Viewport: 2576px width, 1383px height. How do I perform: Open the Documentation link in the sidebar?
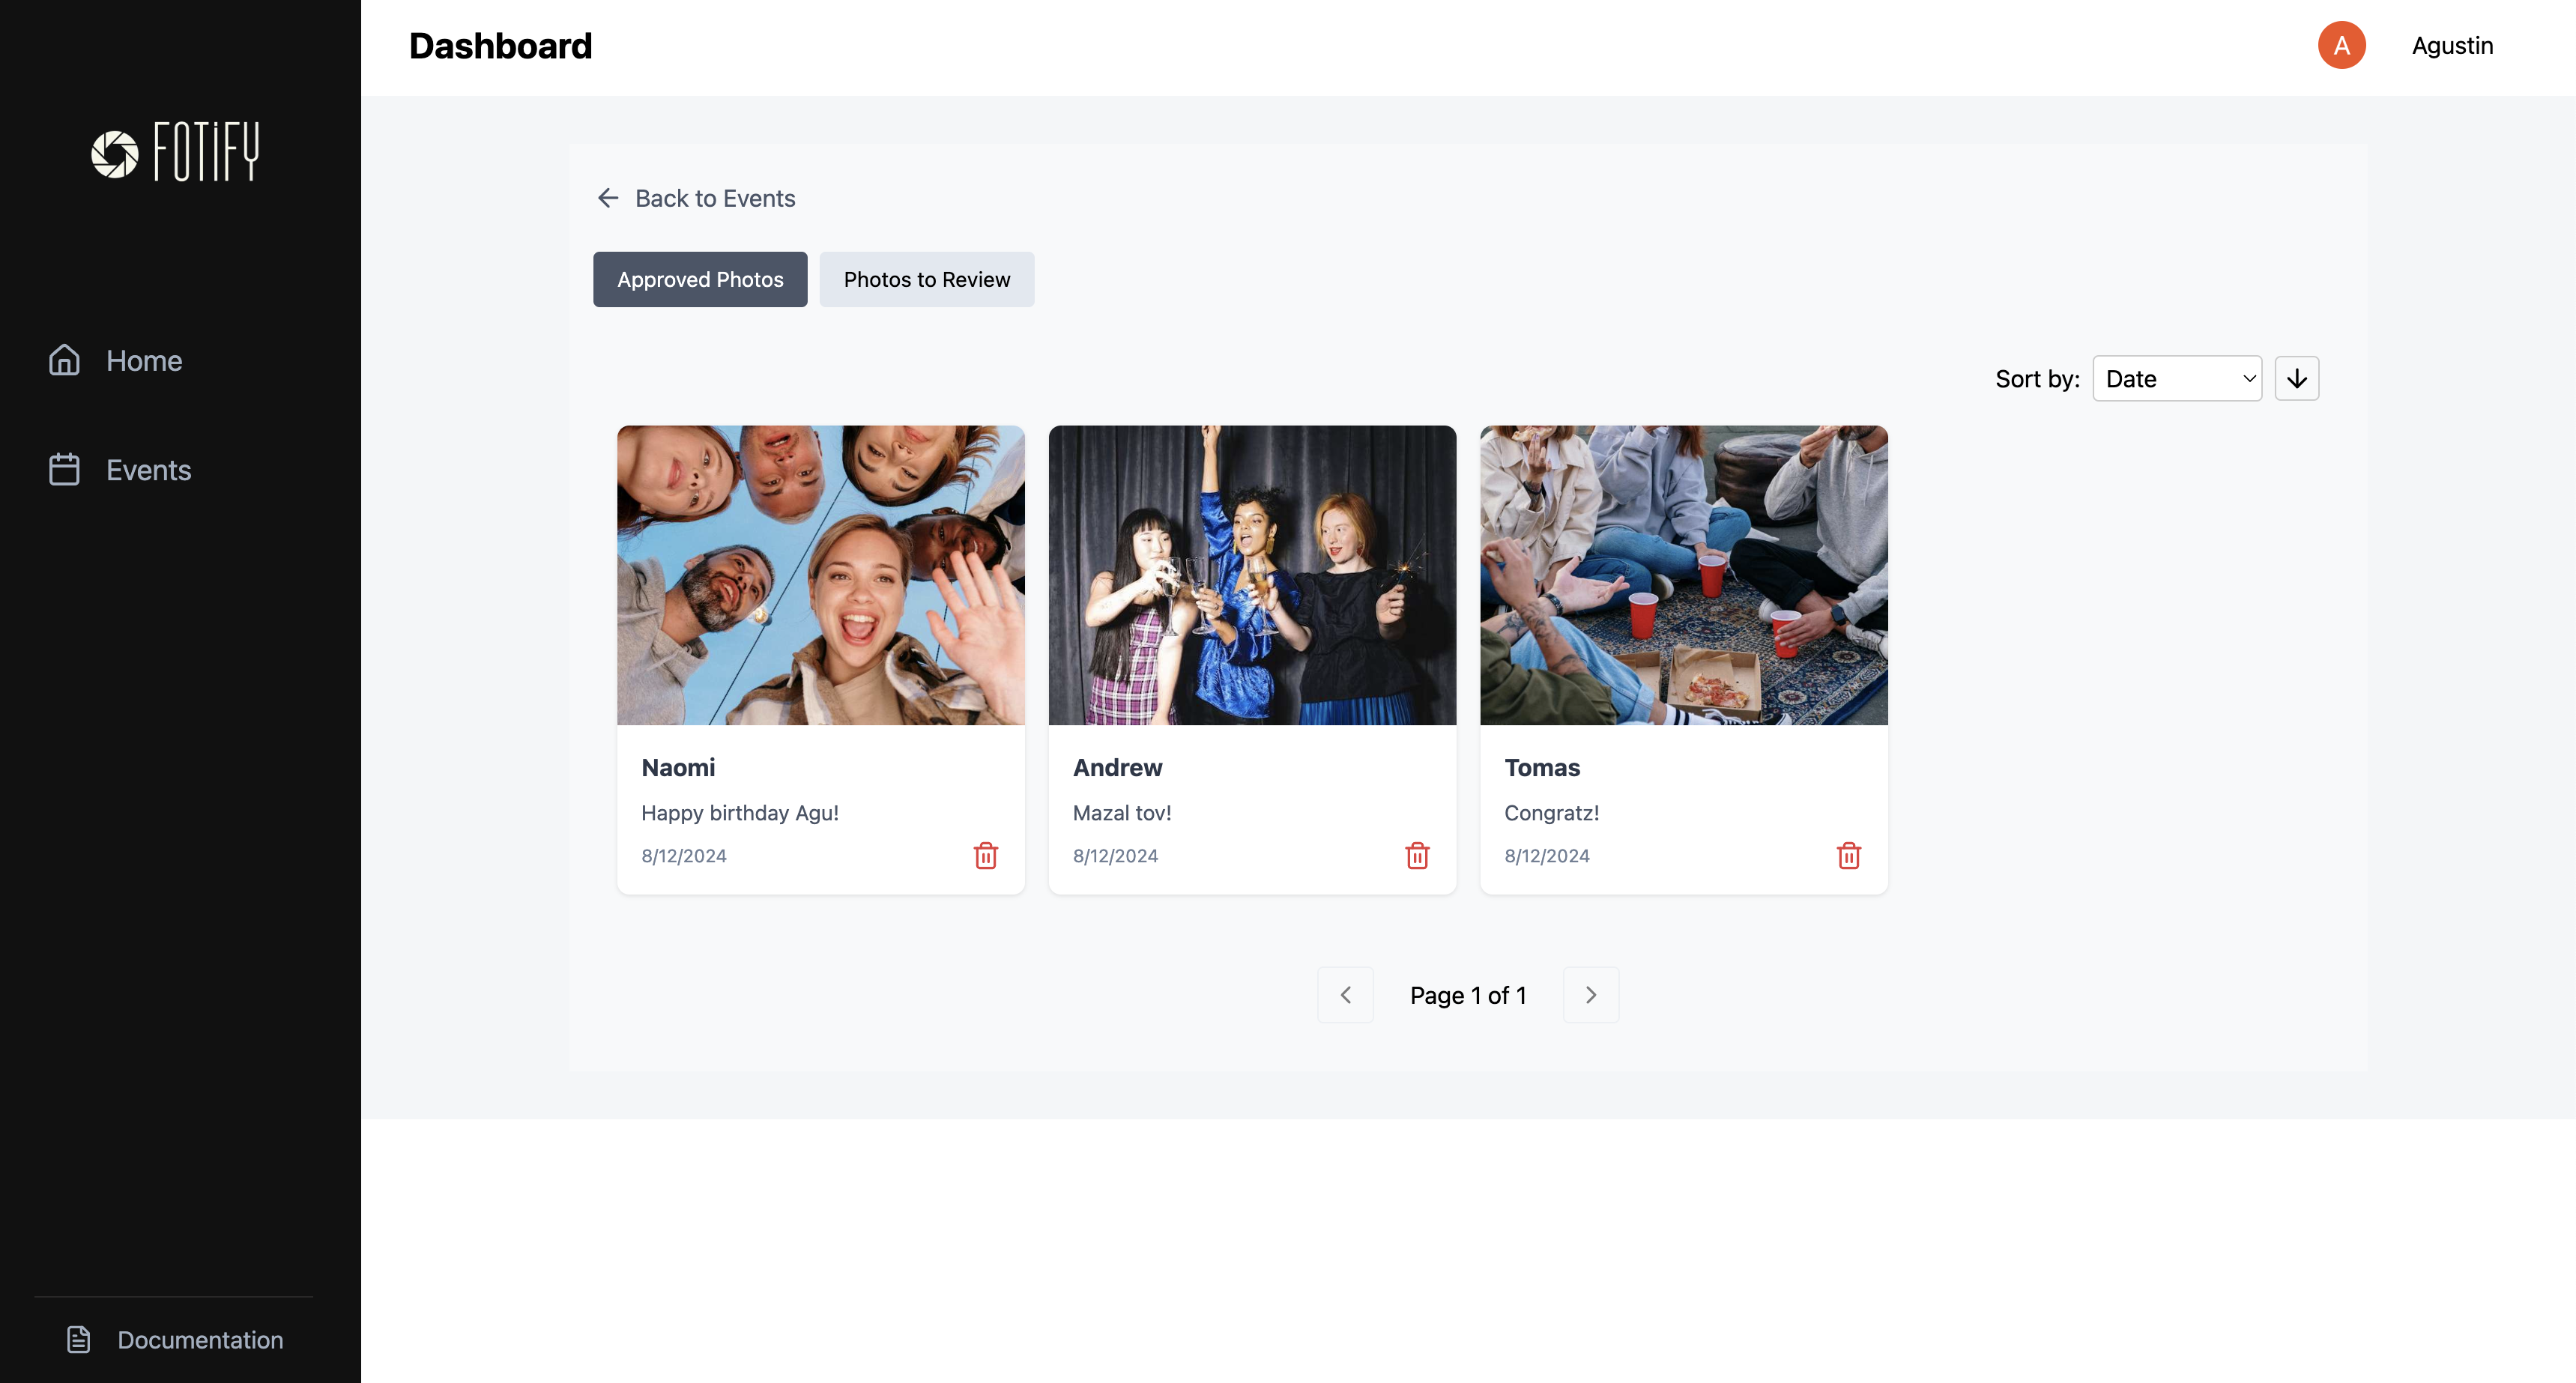coord(175,1339)
